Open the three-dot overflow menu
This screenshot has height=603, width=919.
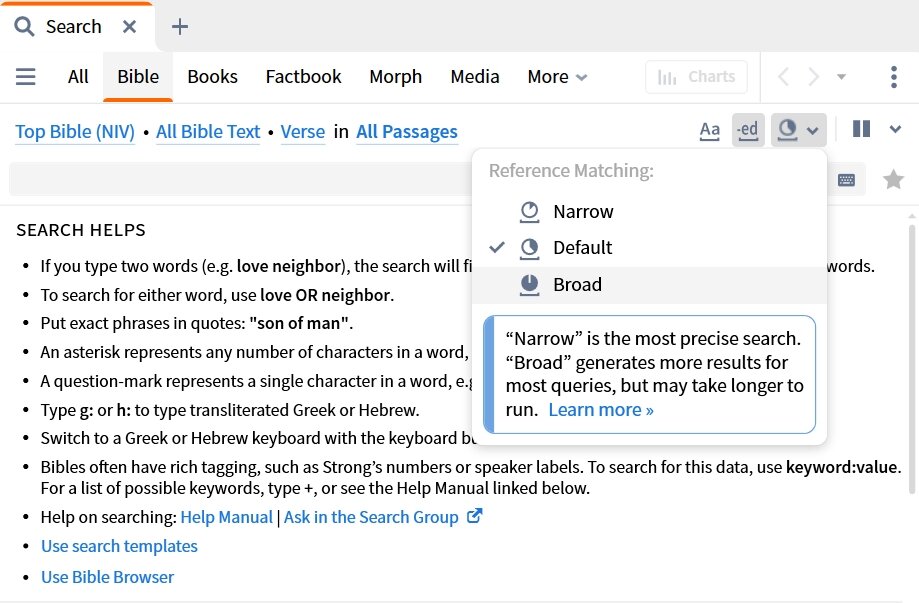pyautogui.click(x=894, y=77)
